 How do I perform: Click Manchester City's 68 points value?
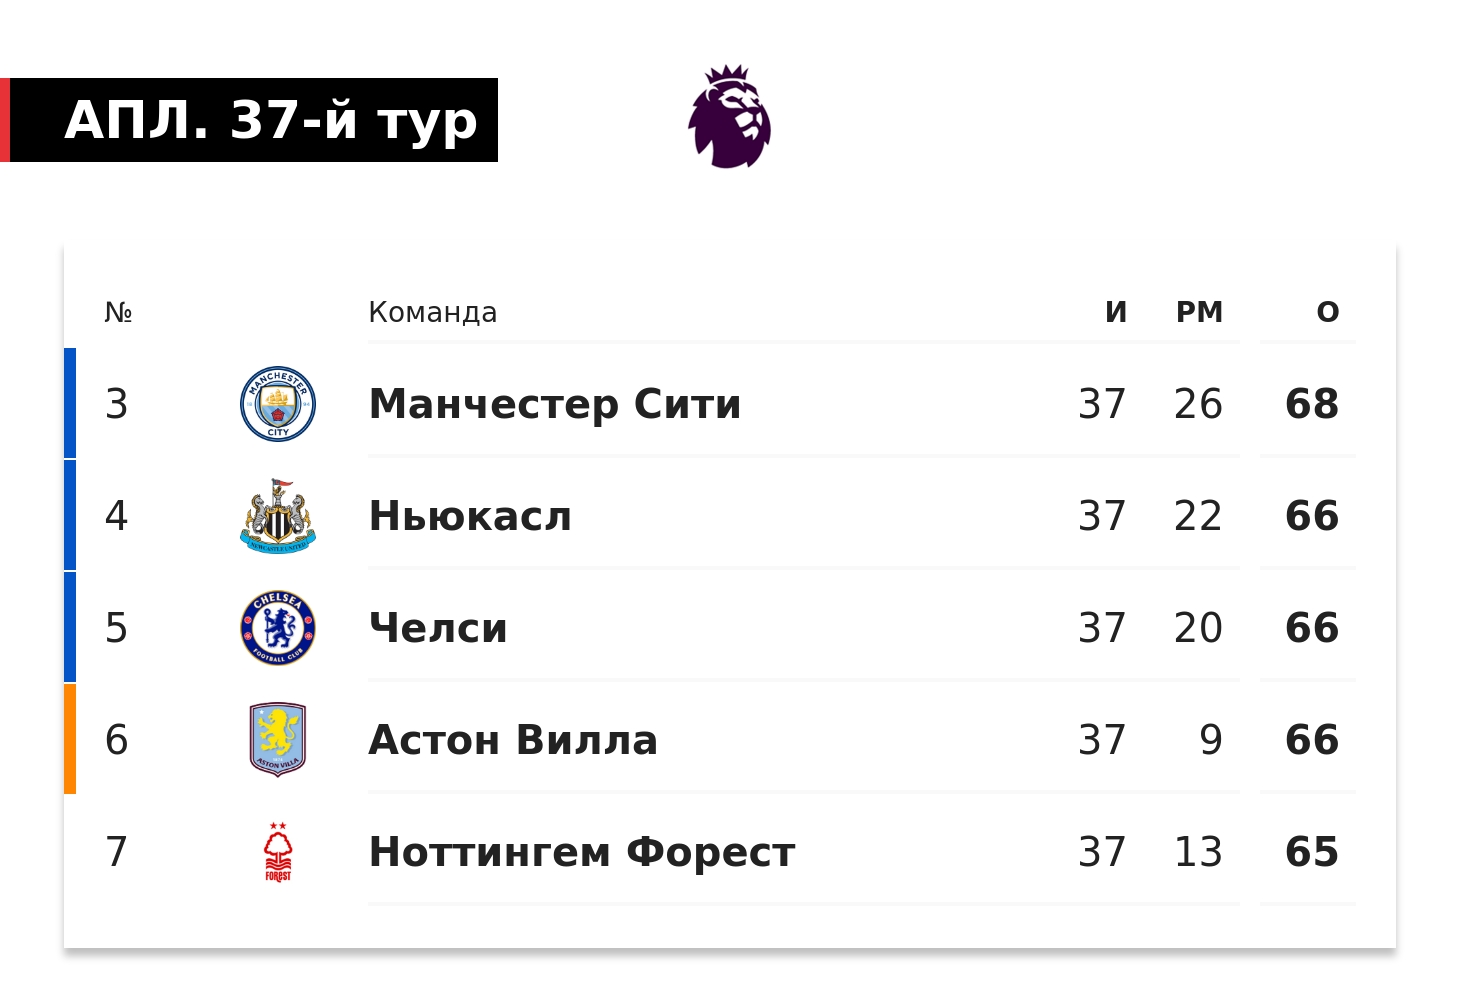click(1312, 404)
